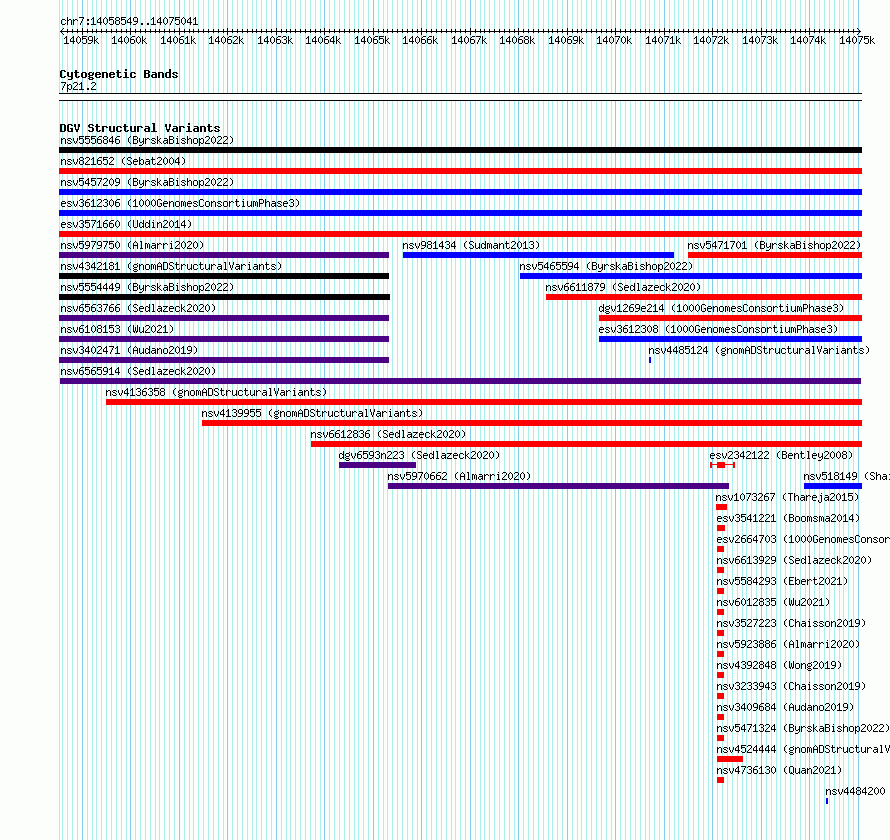Click the purple bar for nsv5970662

559,486
